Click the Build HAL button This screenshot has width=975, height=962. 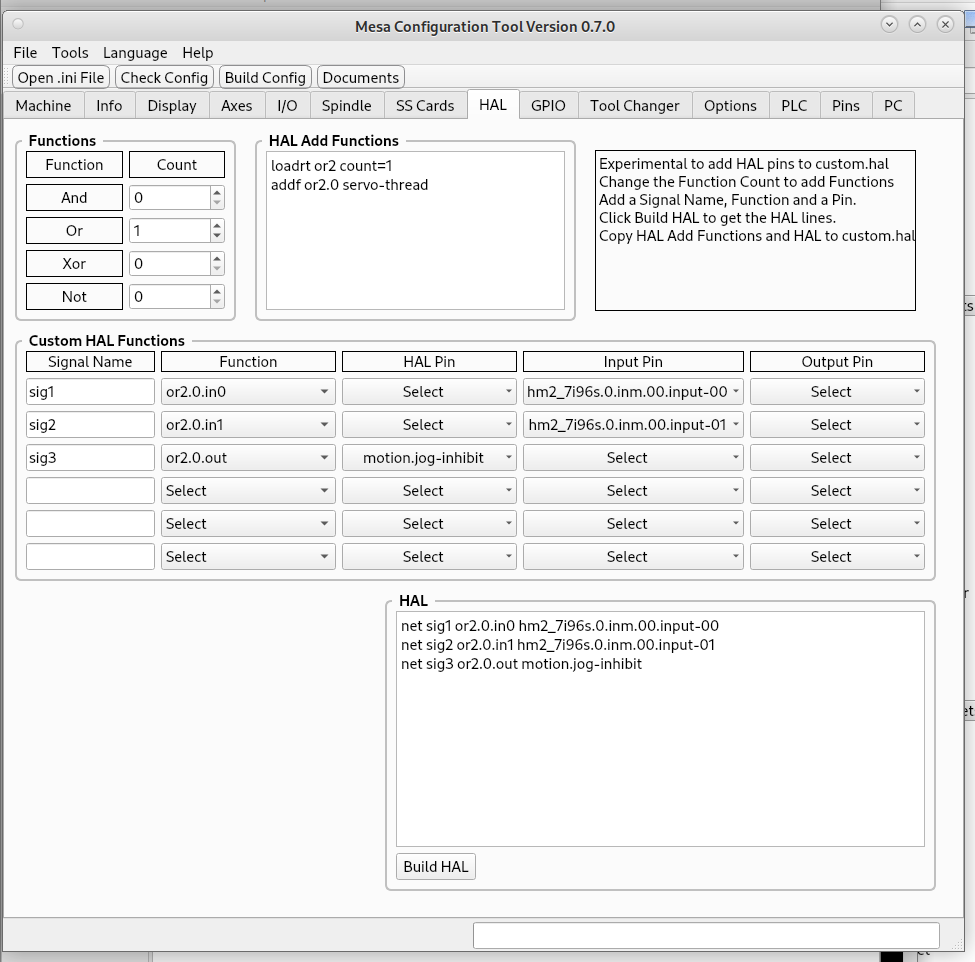pos(436,867)
